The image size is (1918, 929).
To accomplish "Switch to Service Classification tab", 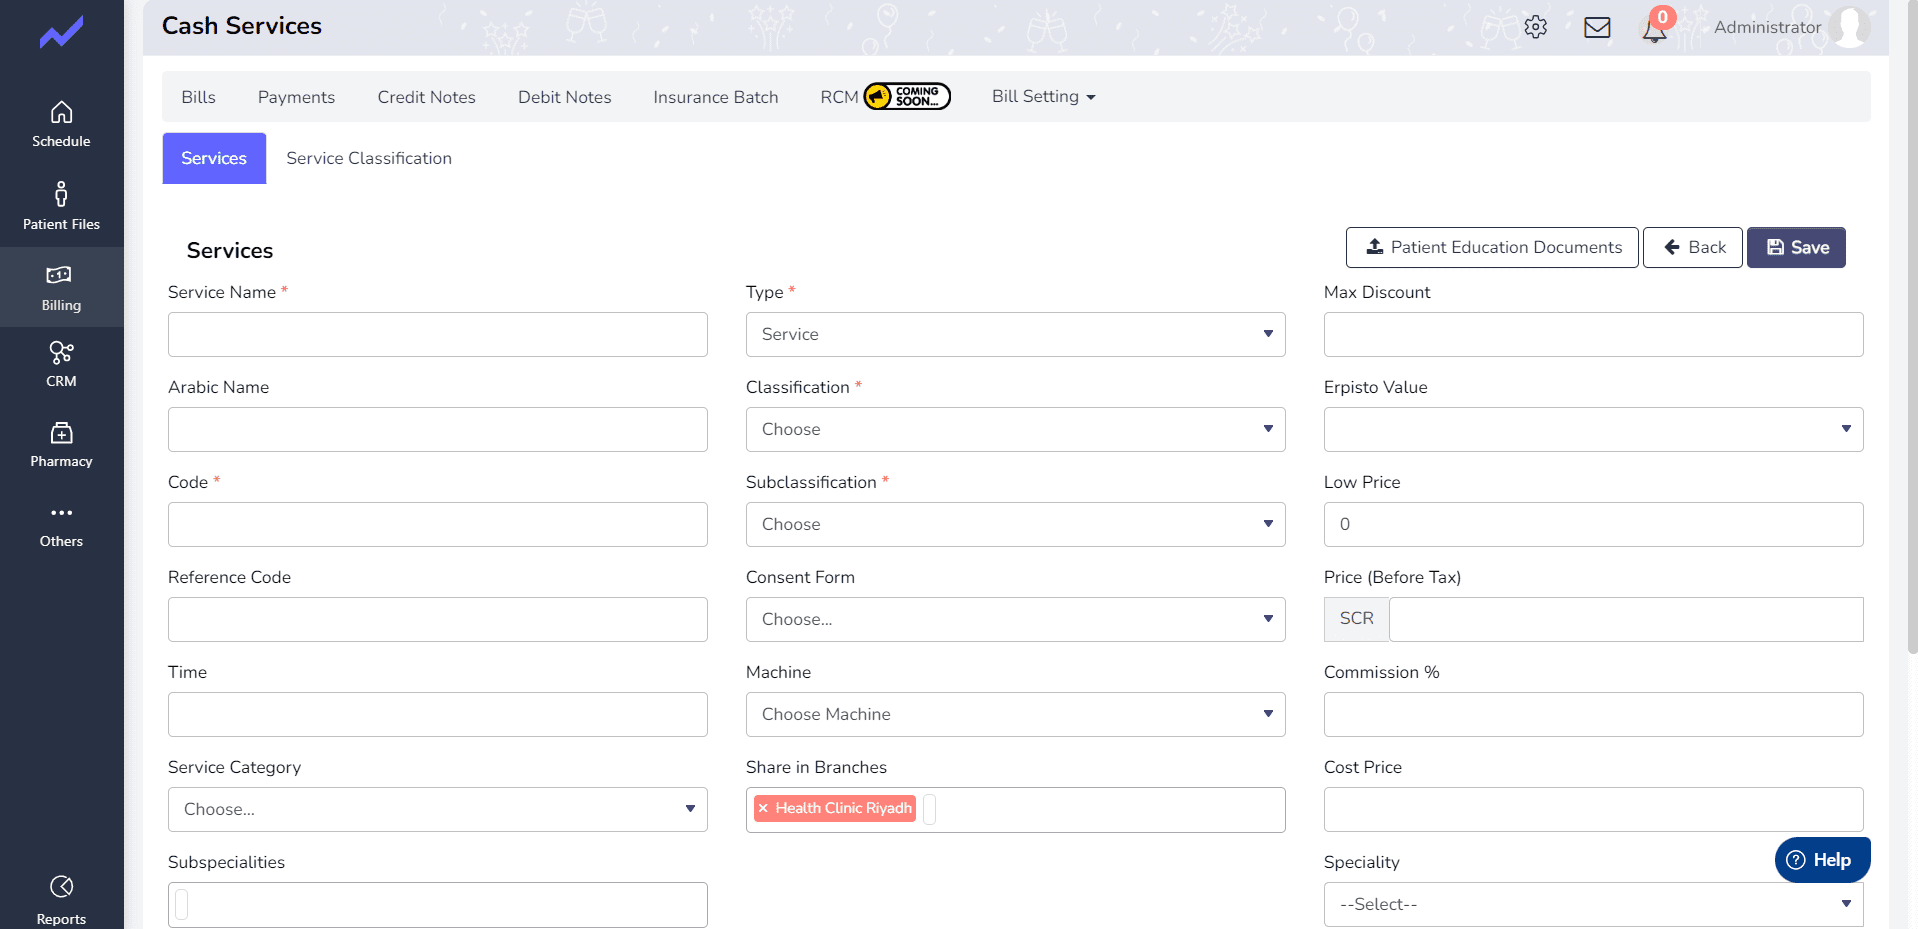I will tap(369, 158).
